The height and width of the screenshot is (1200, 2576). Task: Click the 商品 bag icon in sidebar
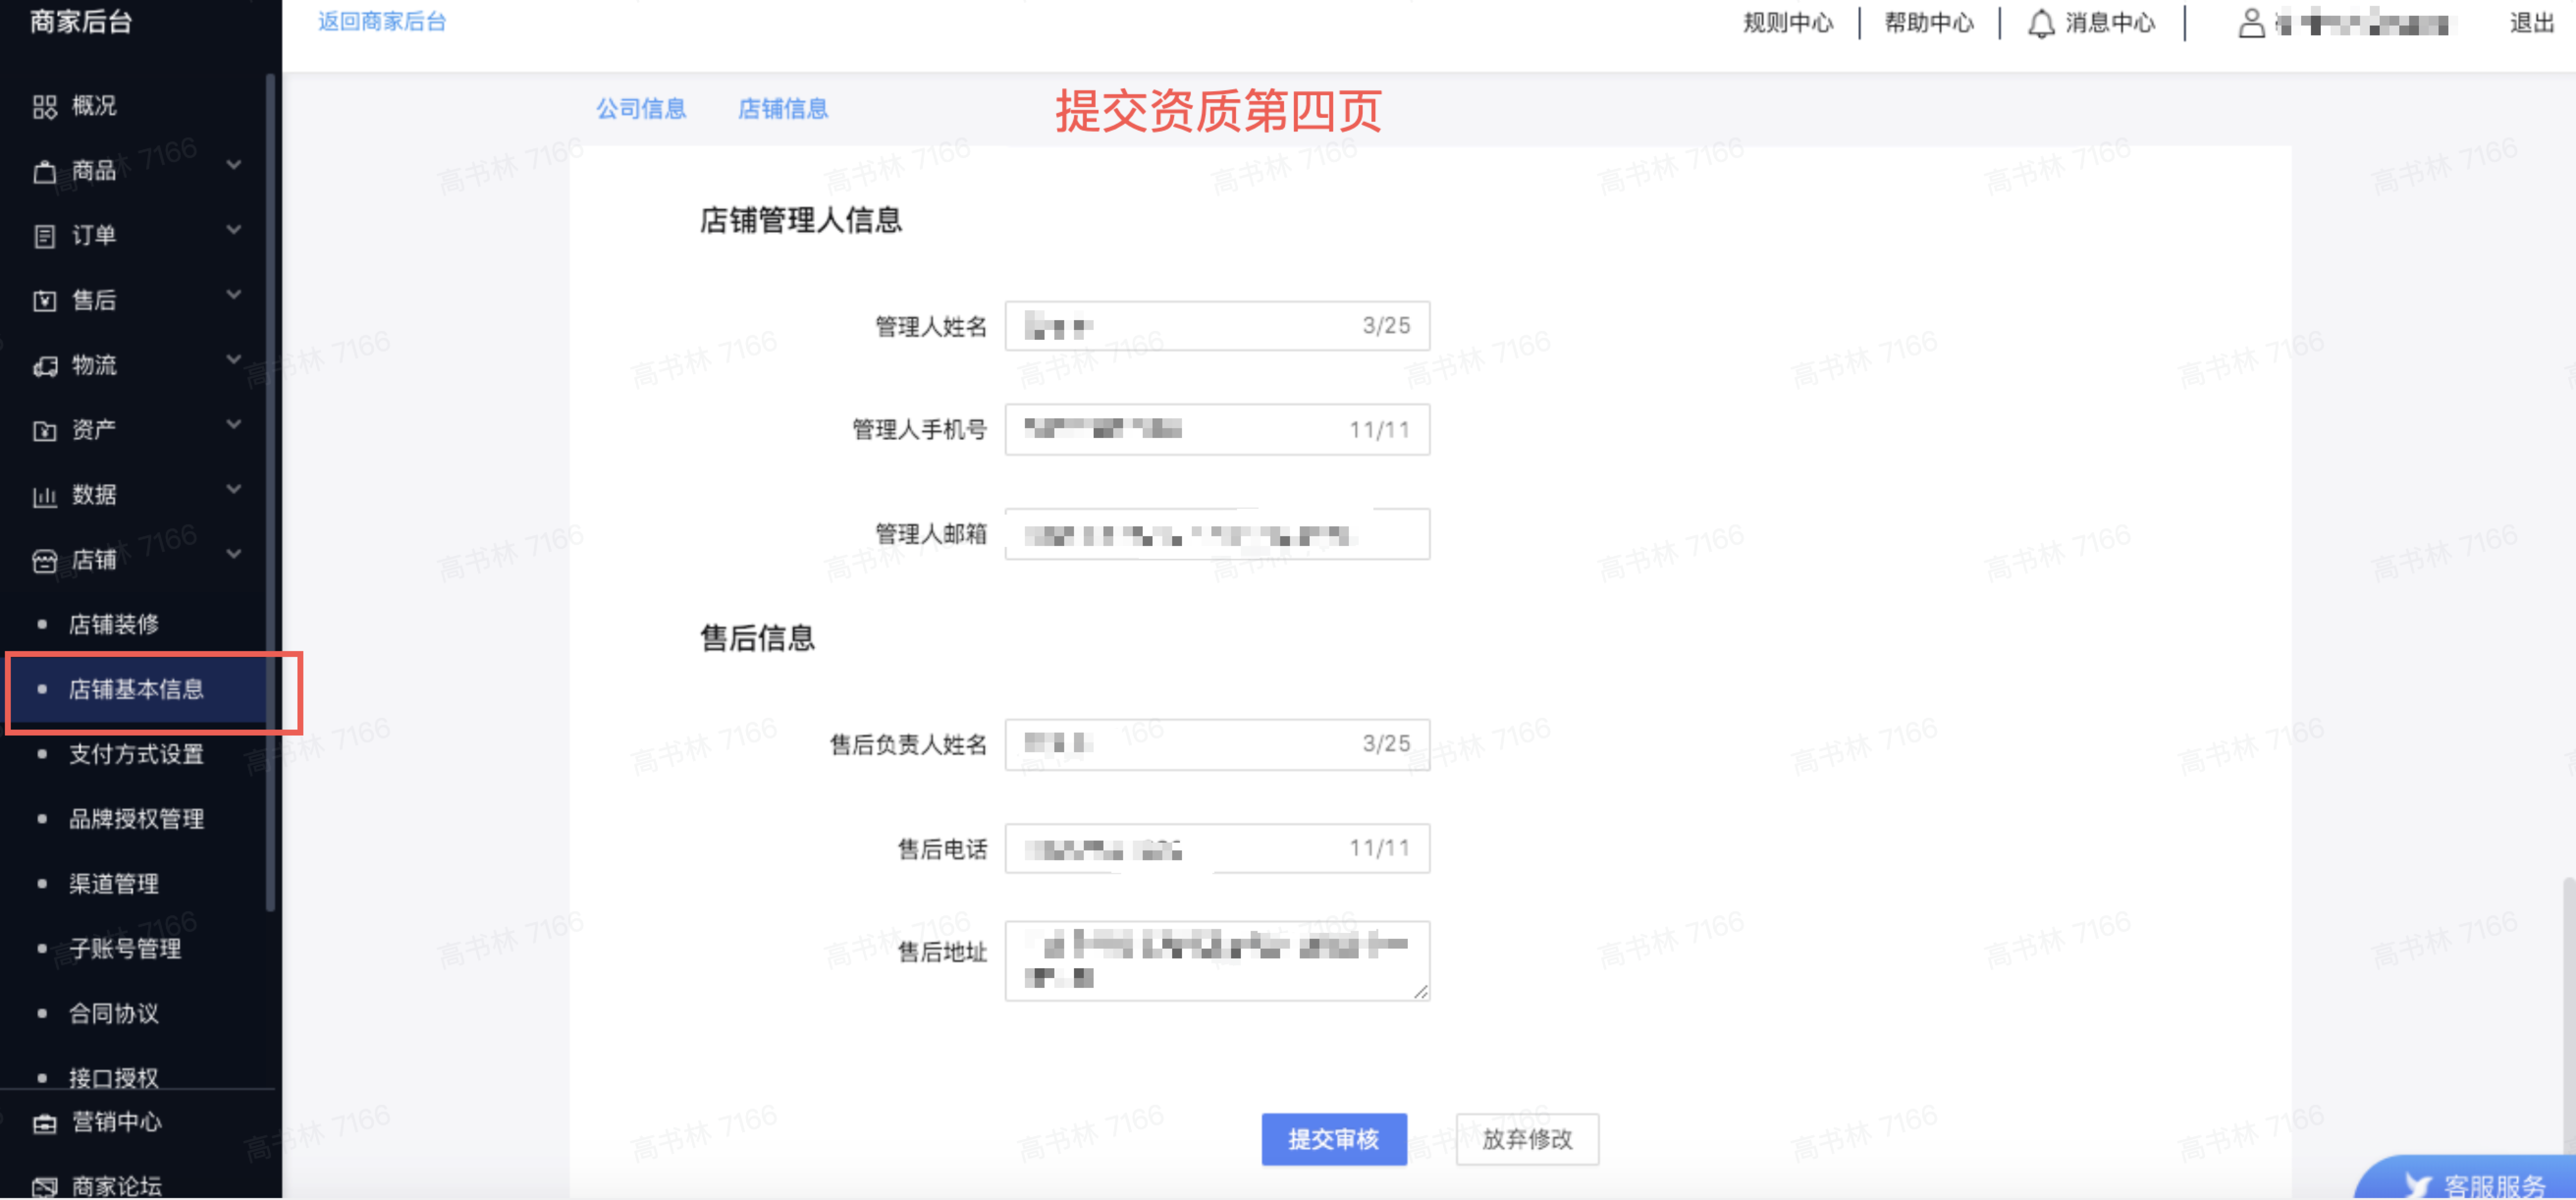pos(44,172)
